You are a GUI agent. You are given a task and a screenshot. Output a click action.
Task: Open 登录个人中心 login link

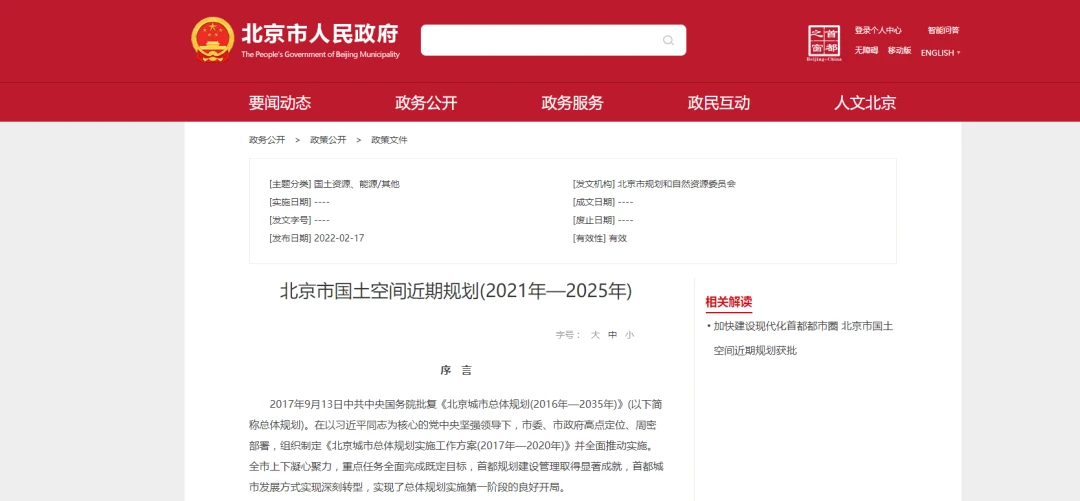(x=878, y=30)
